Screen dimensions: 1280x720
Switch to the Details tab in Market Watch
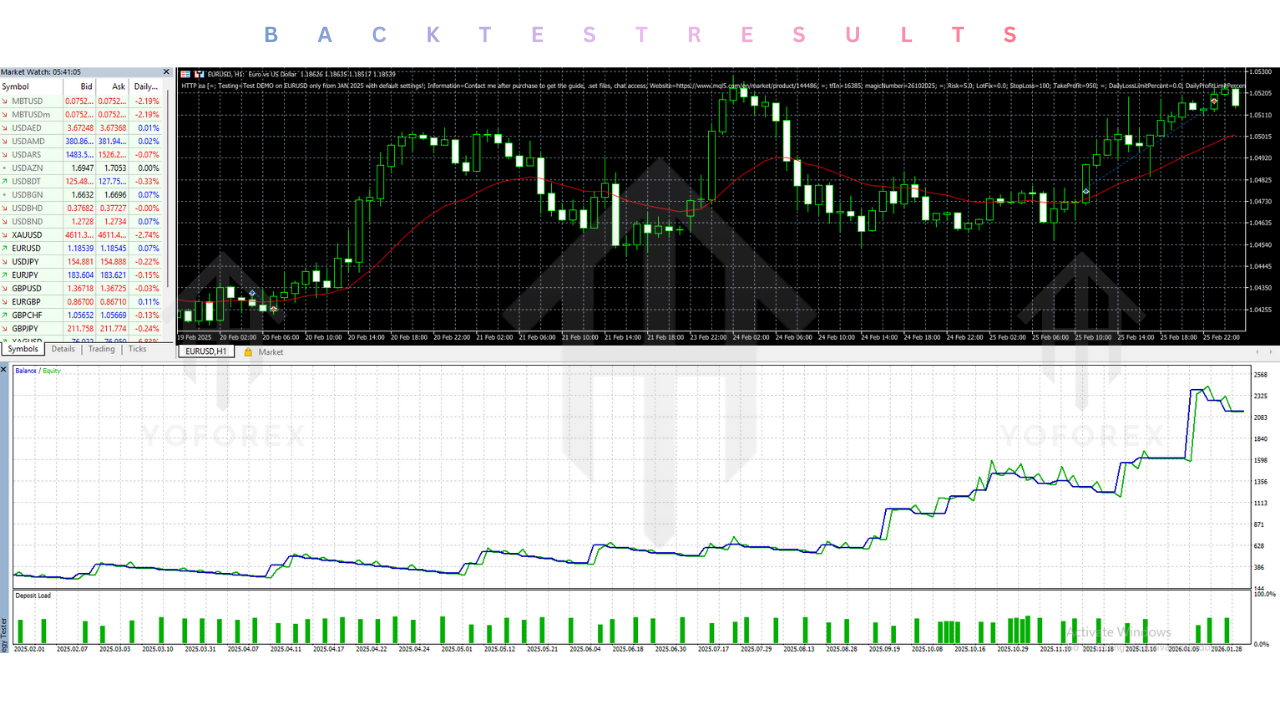62,349
